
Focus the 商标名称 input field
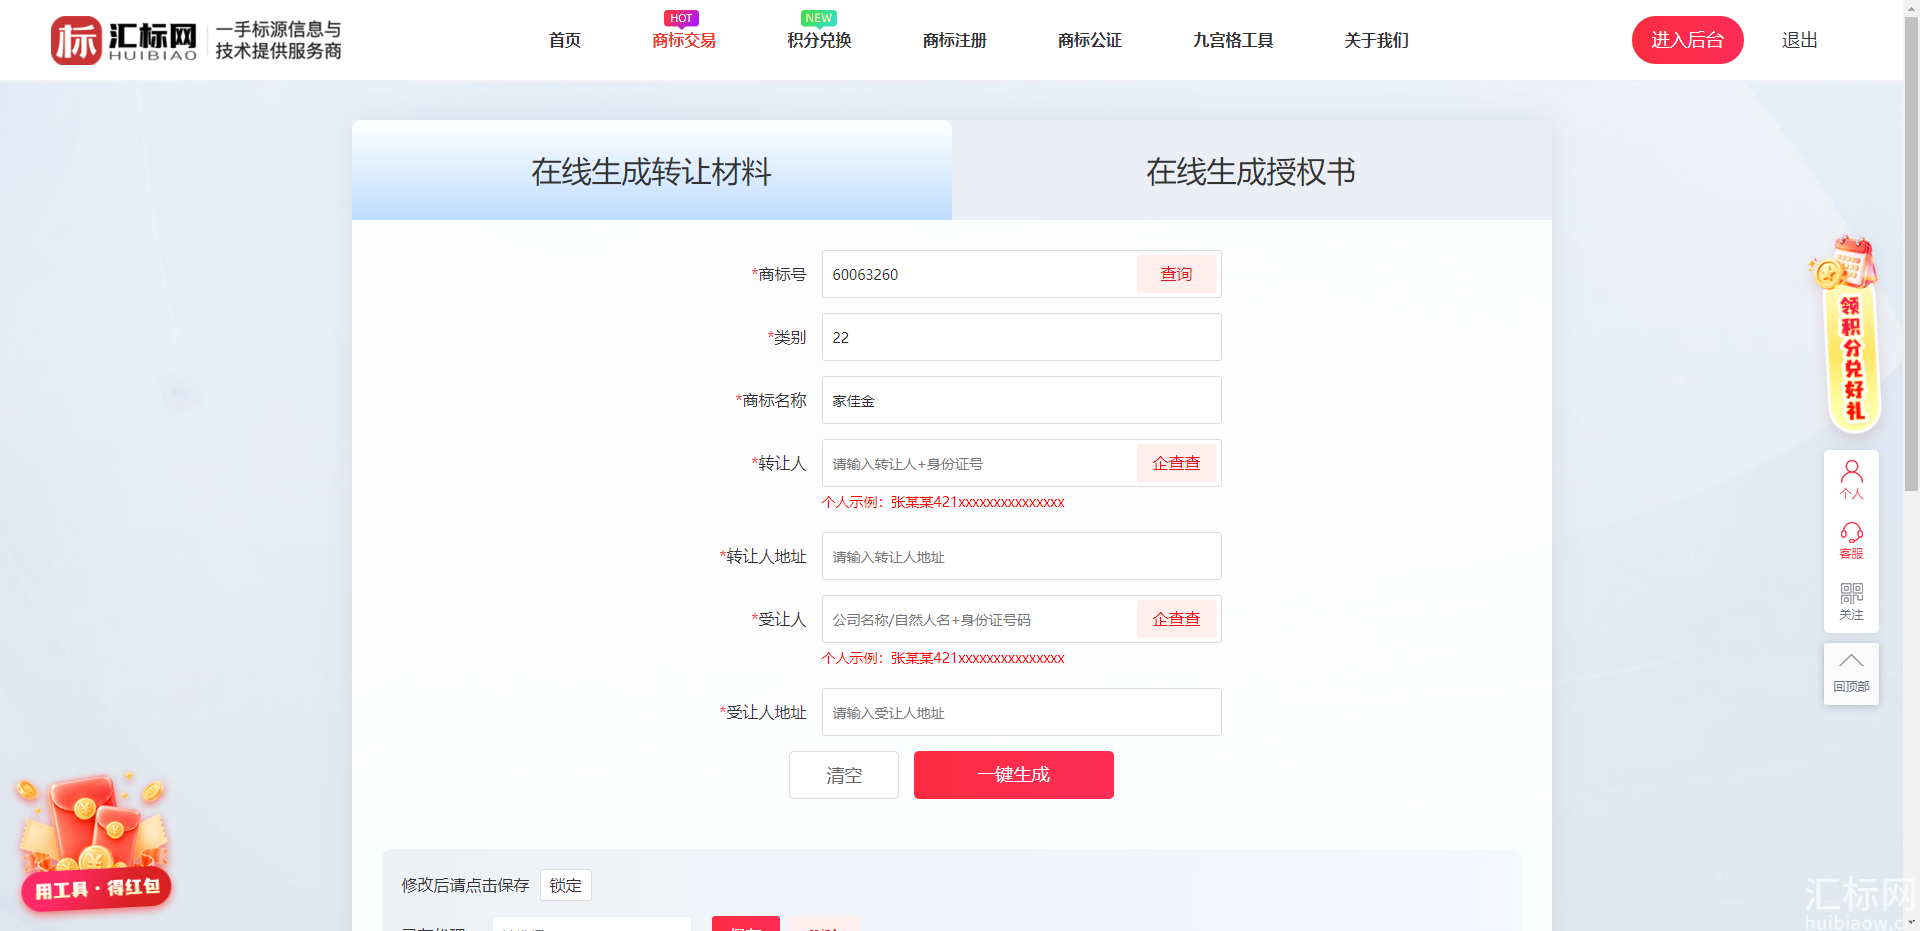(1021, 400)
